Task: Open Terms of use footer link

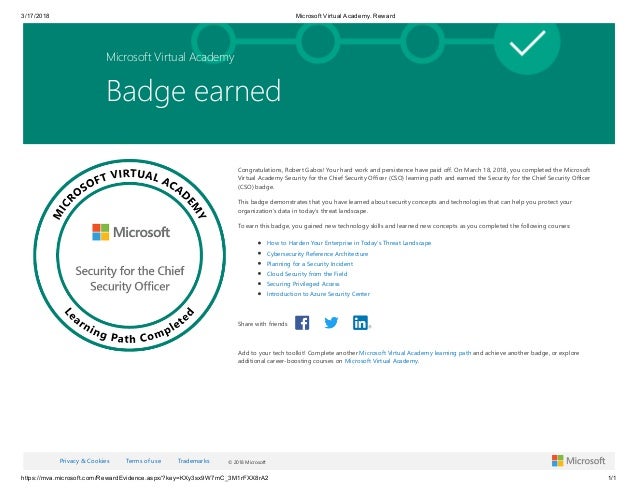Action: pos(144,461)
